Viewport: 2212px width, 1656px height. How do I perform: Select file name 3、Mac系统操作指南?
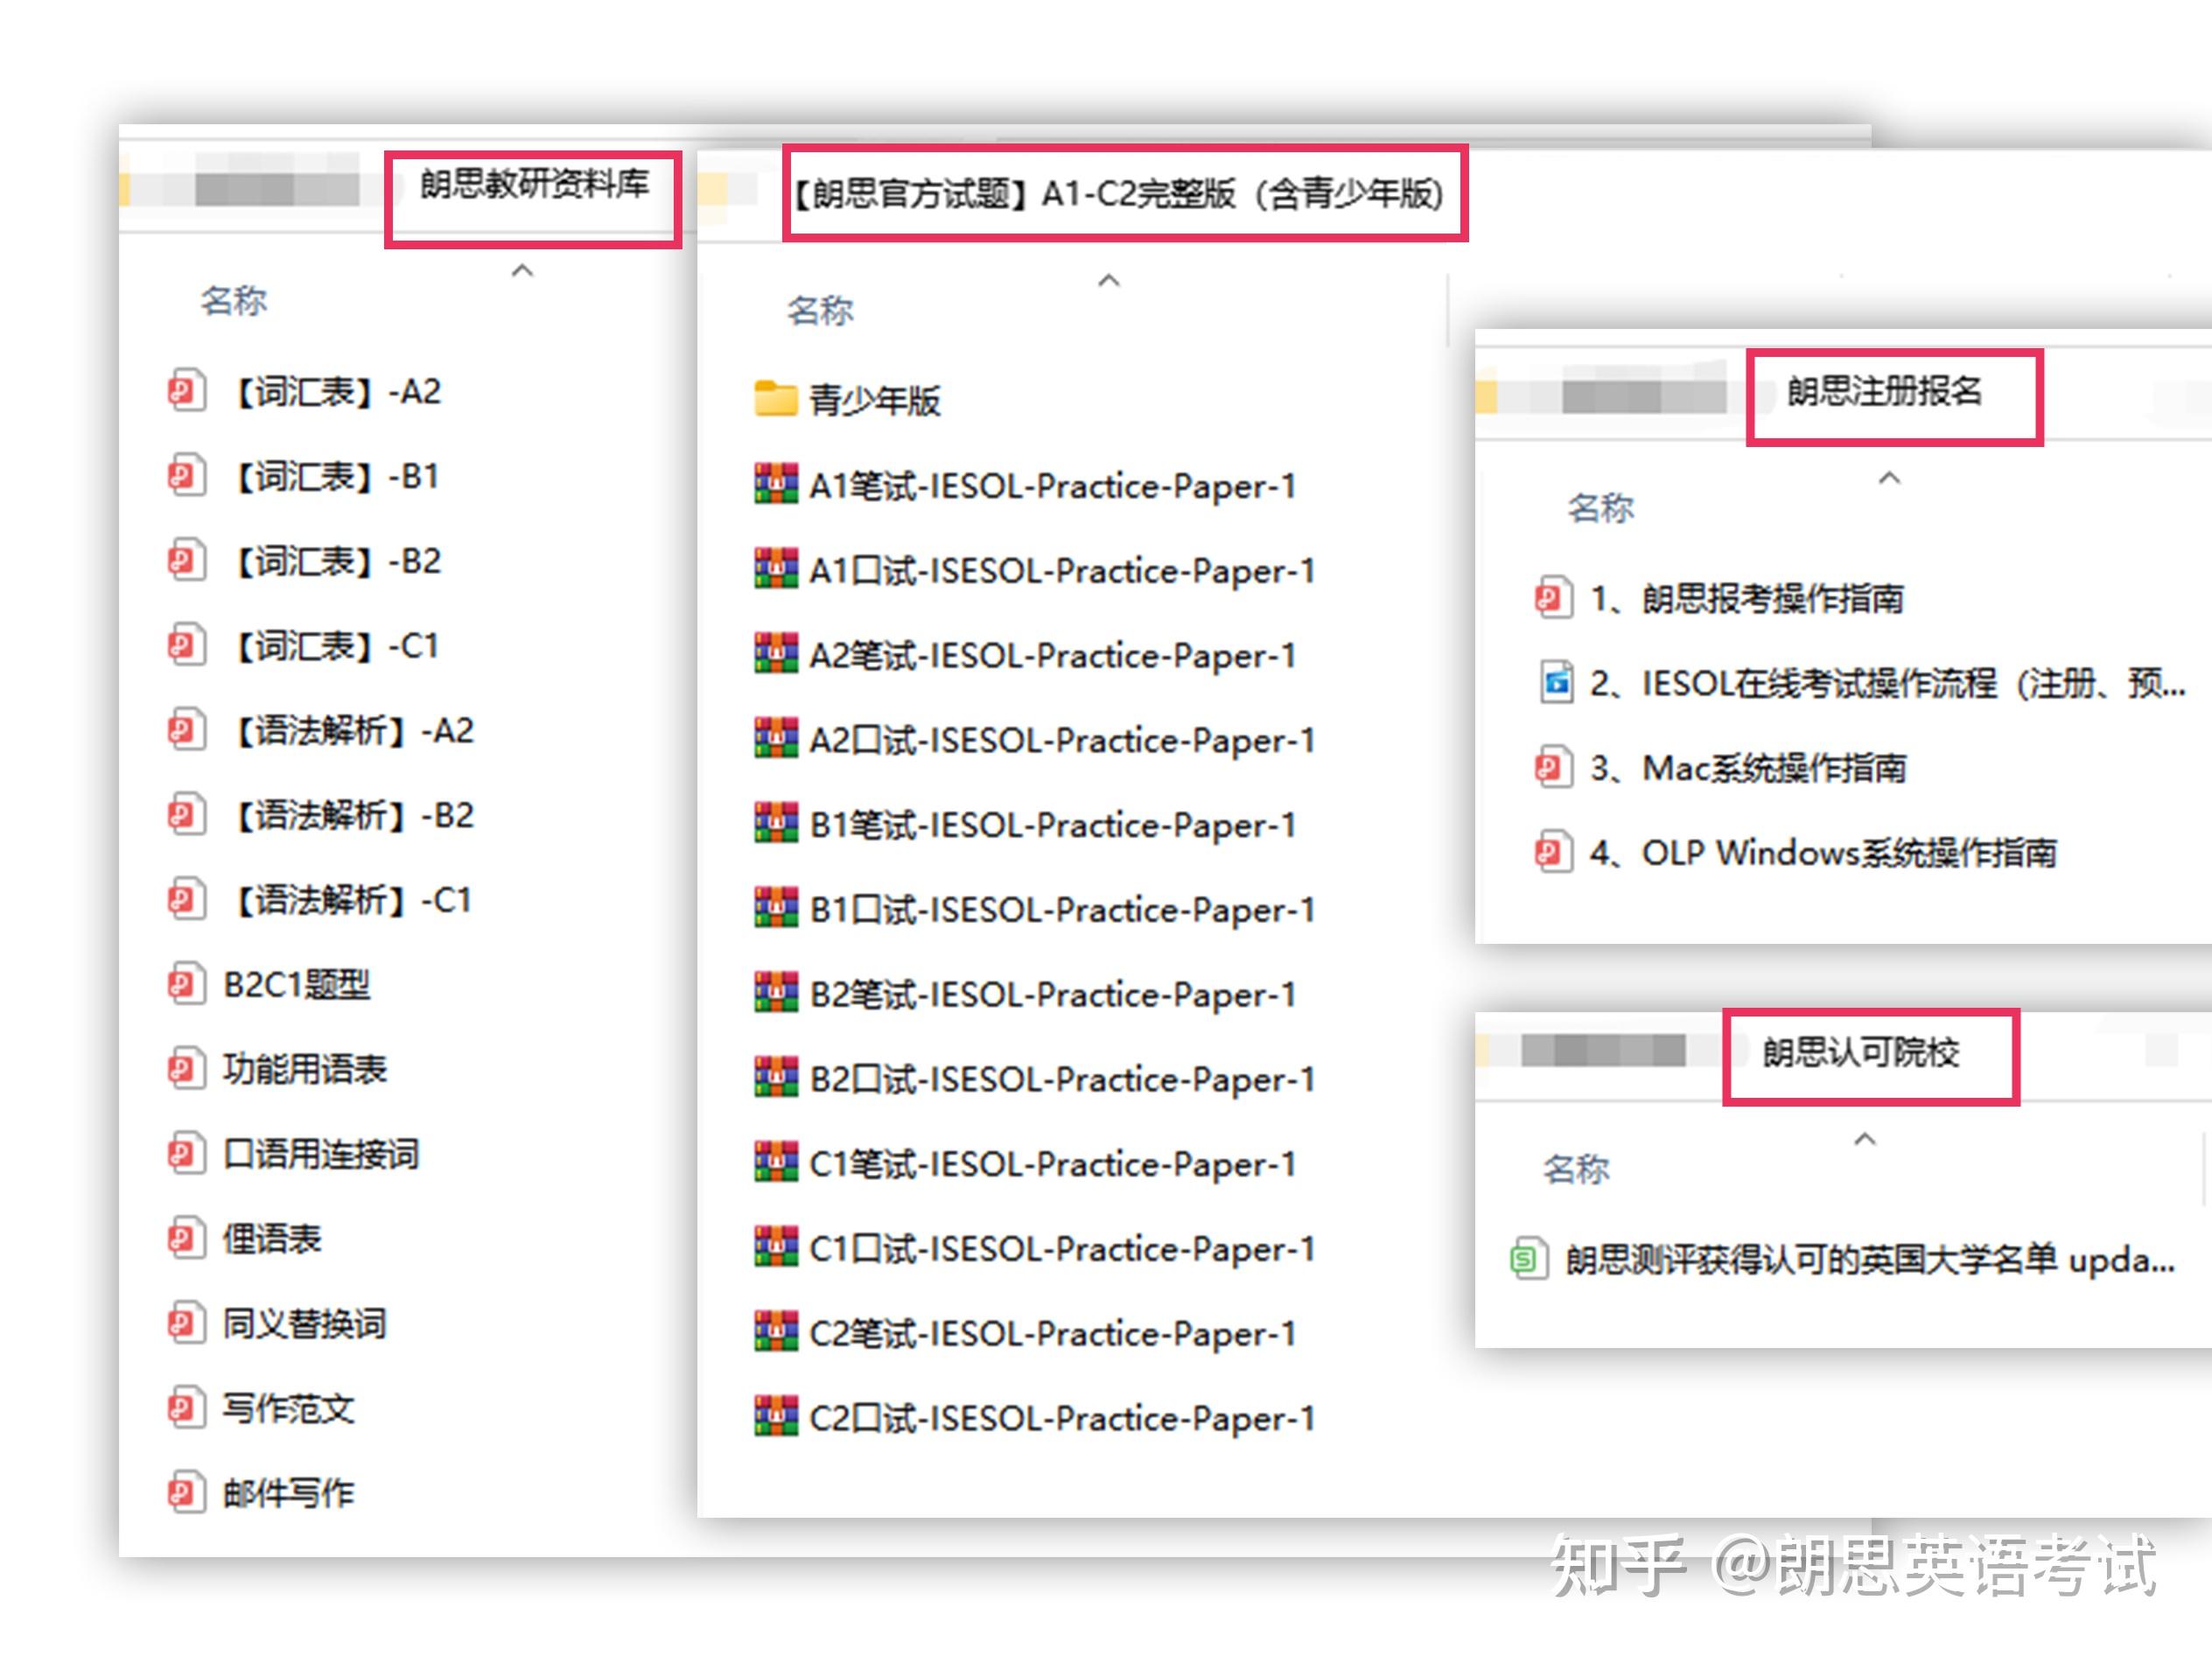pyautogui.click(x=1749, y=768)
